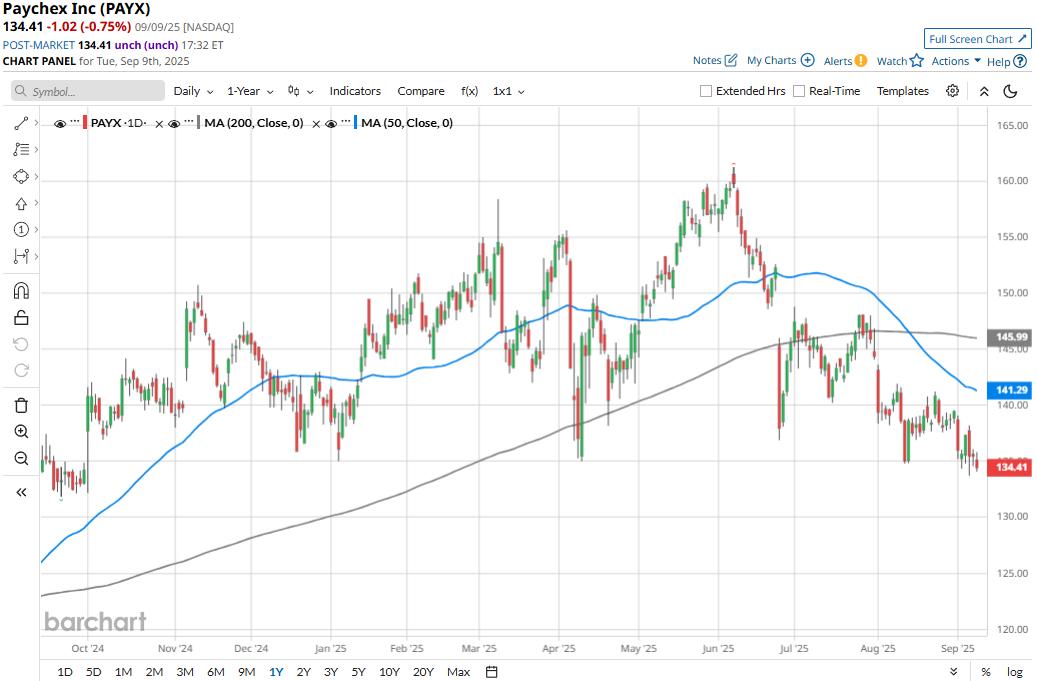Select the 6M range tab
The image size is (1037, 681).
coord(216,672)
